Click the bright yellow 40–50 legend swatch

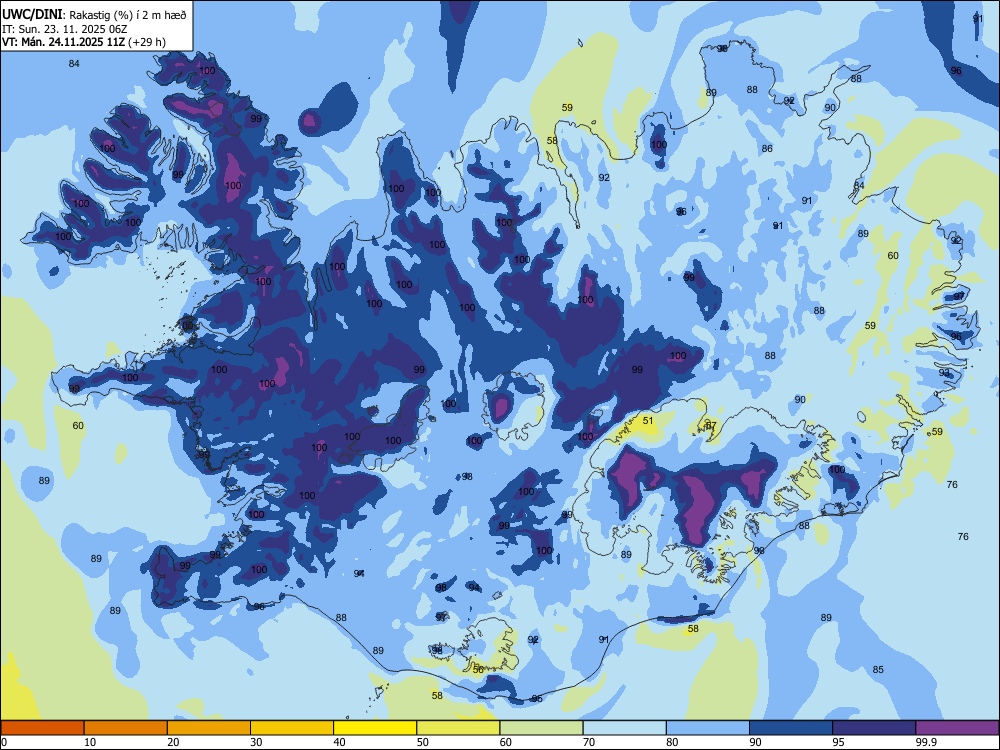click(x=375, y=728)
